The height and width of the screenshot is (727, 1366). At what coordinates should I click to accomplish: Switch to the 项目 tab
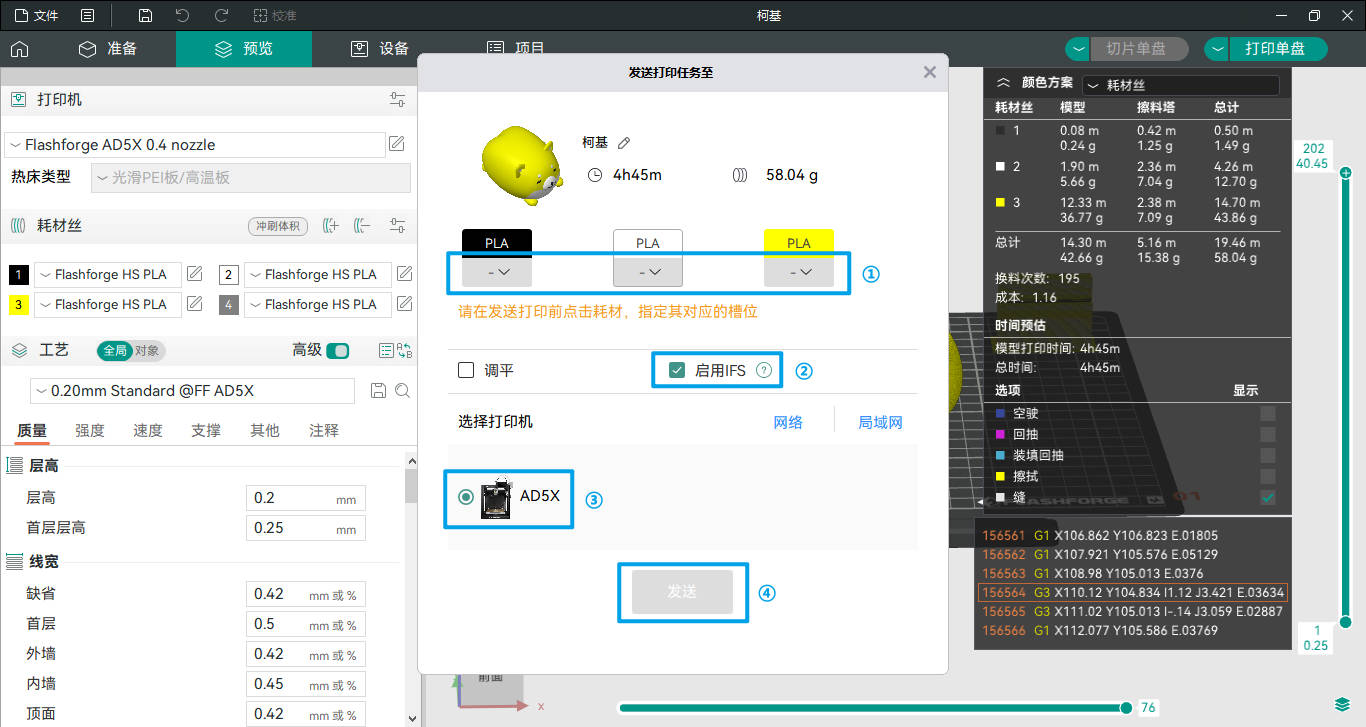point(516,48)
